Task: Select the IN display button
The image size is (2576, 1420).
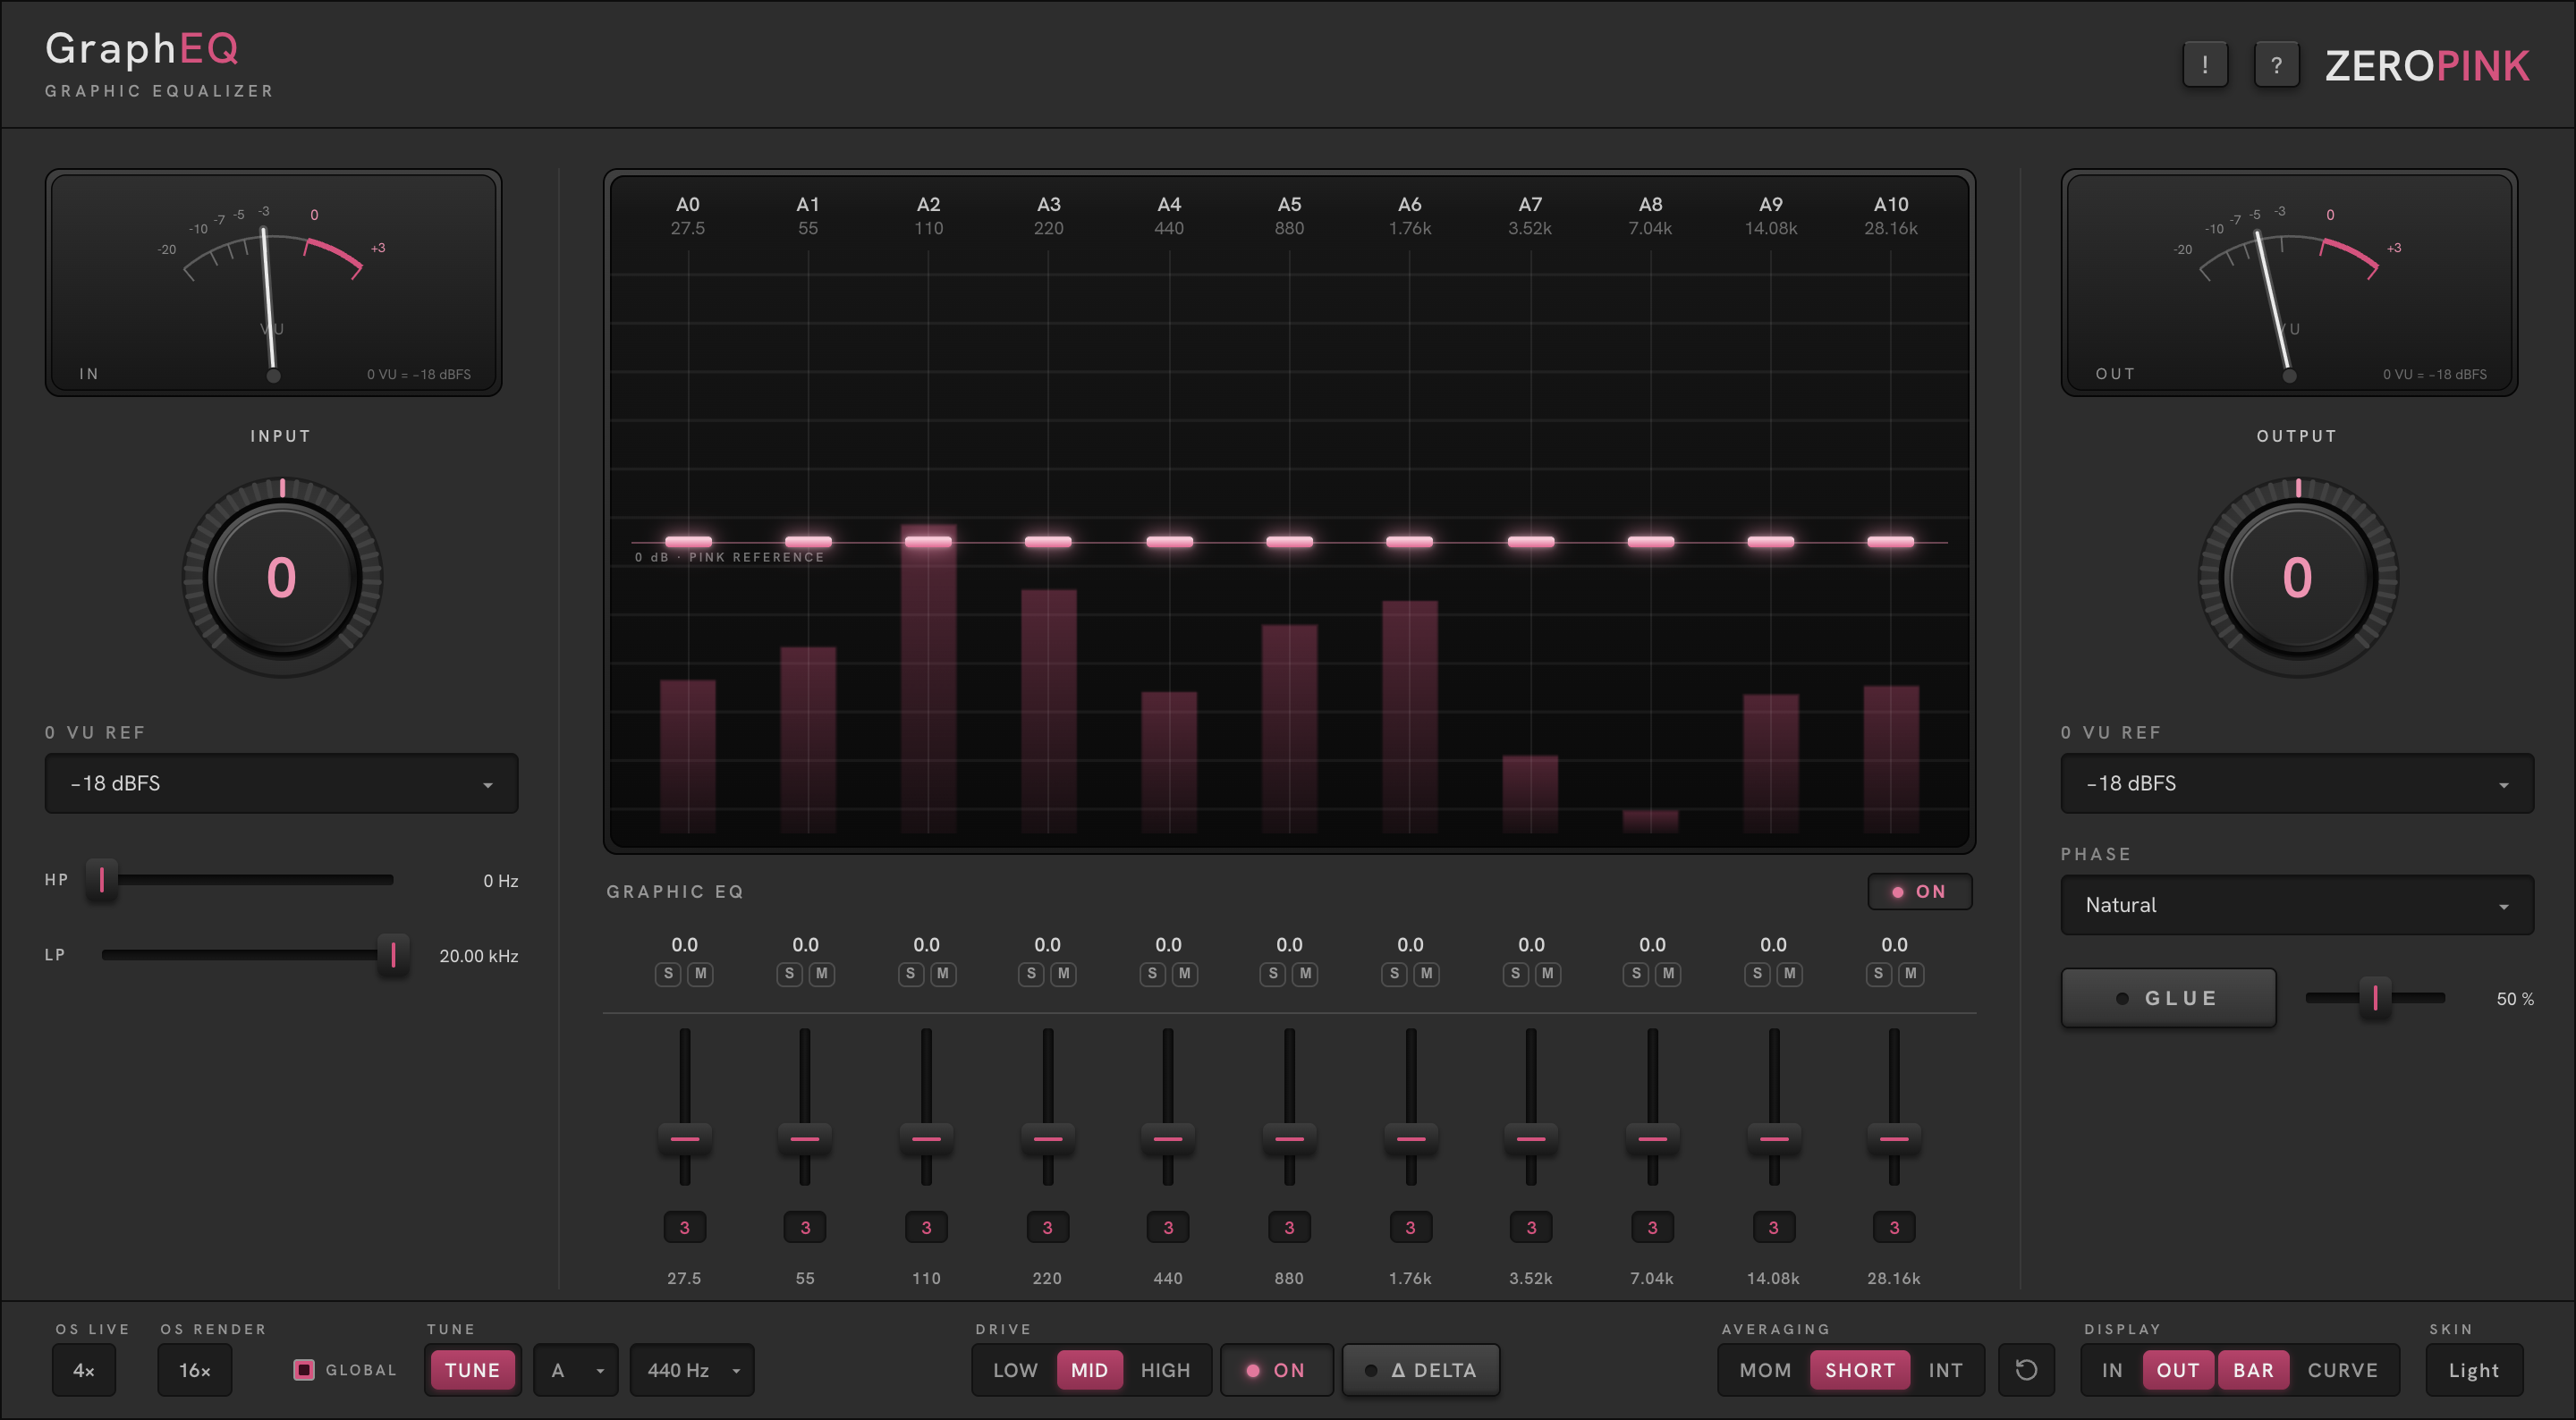Action: pos(2112,1370)
